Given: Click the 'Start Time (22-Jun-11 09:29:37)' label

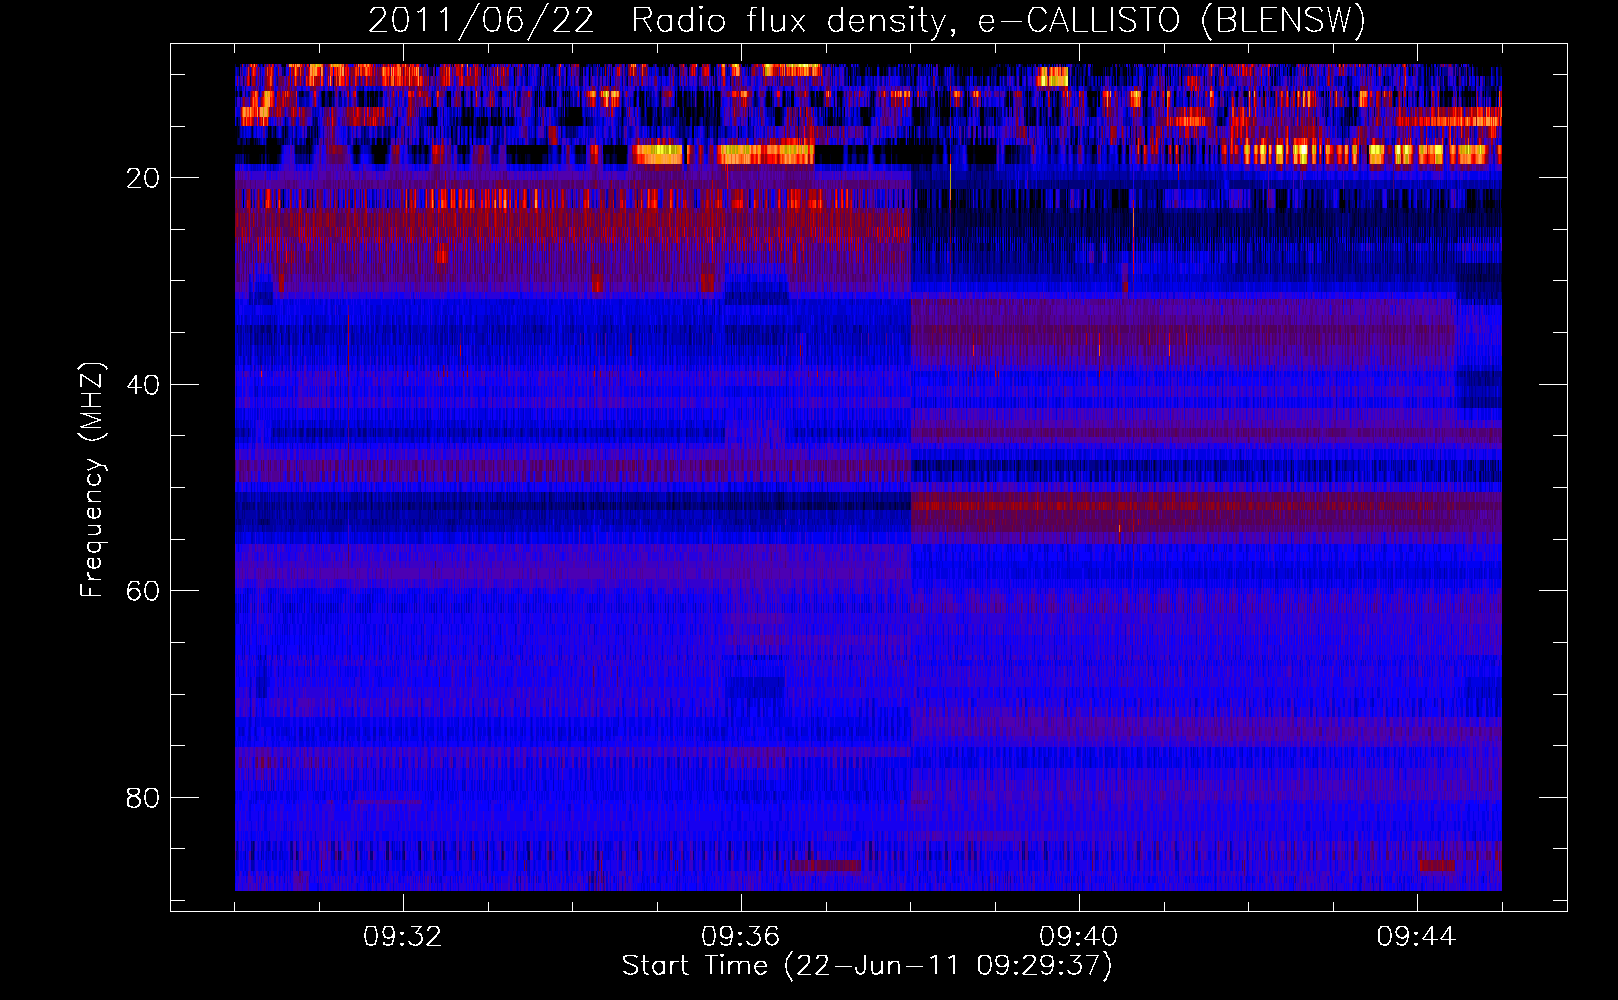Looking at the screenshot, I should pos(867,966).
